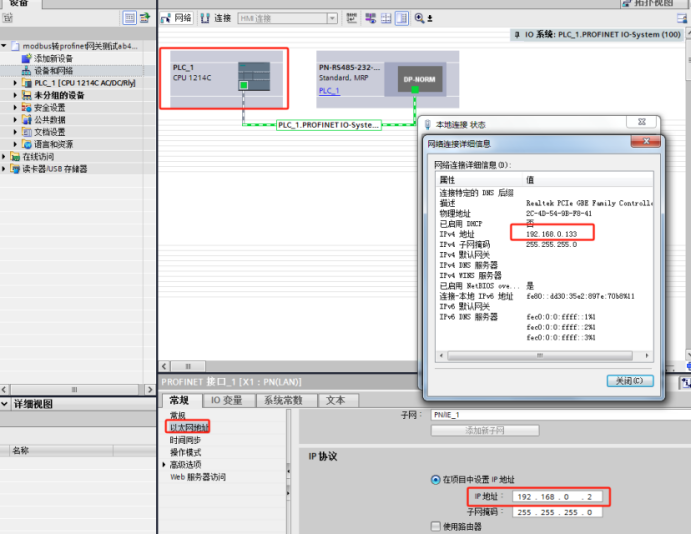Screen dimensions: 692x535
Task: Expand PLC_1 [CPU 1214C AC/DC/Rly] node
Action: click(15, 83)
